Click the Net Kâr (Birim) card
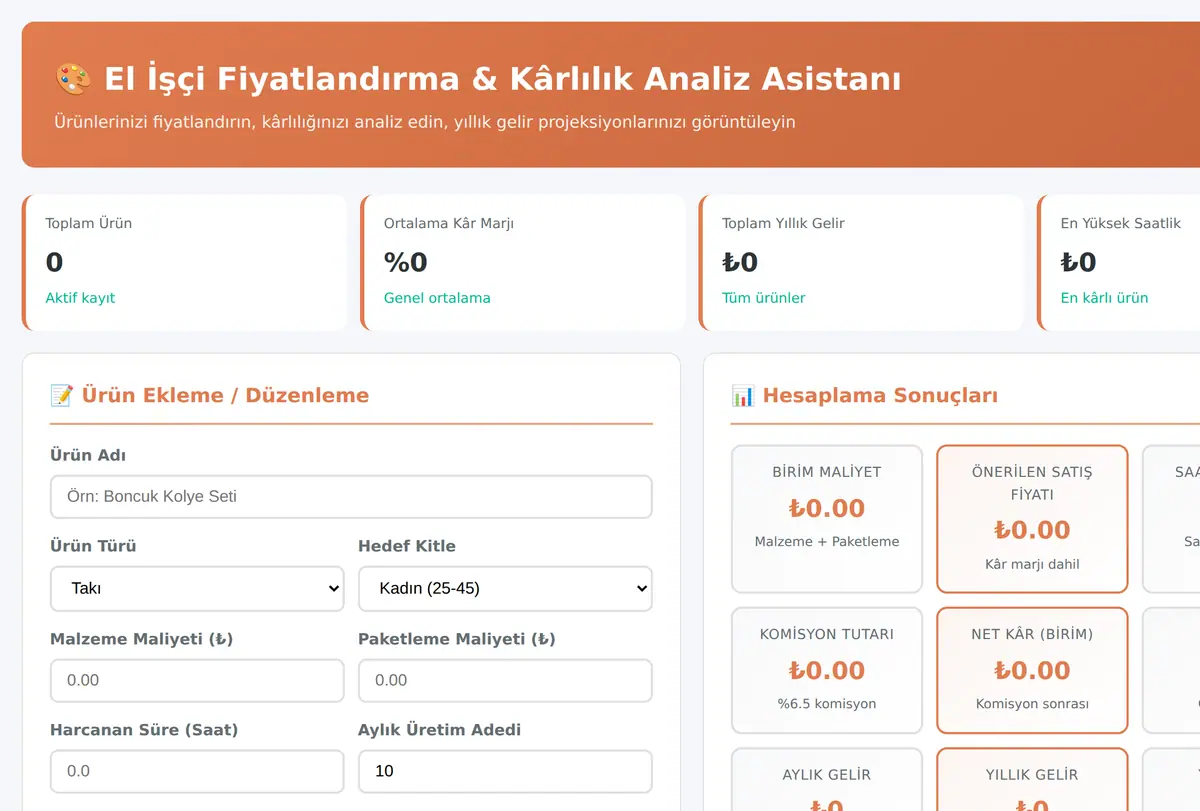The height and width of the screenshot is (811, 1200). click(1032, 670)
